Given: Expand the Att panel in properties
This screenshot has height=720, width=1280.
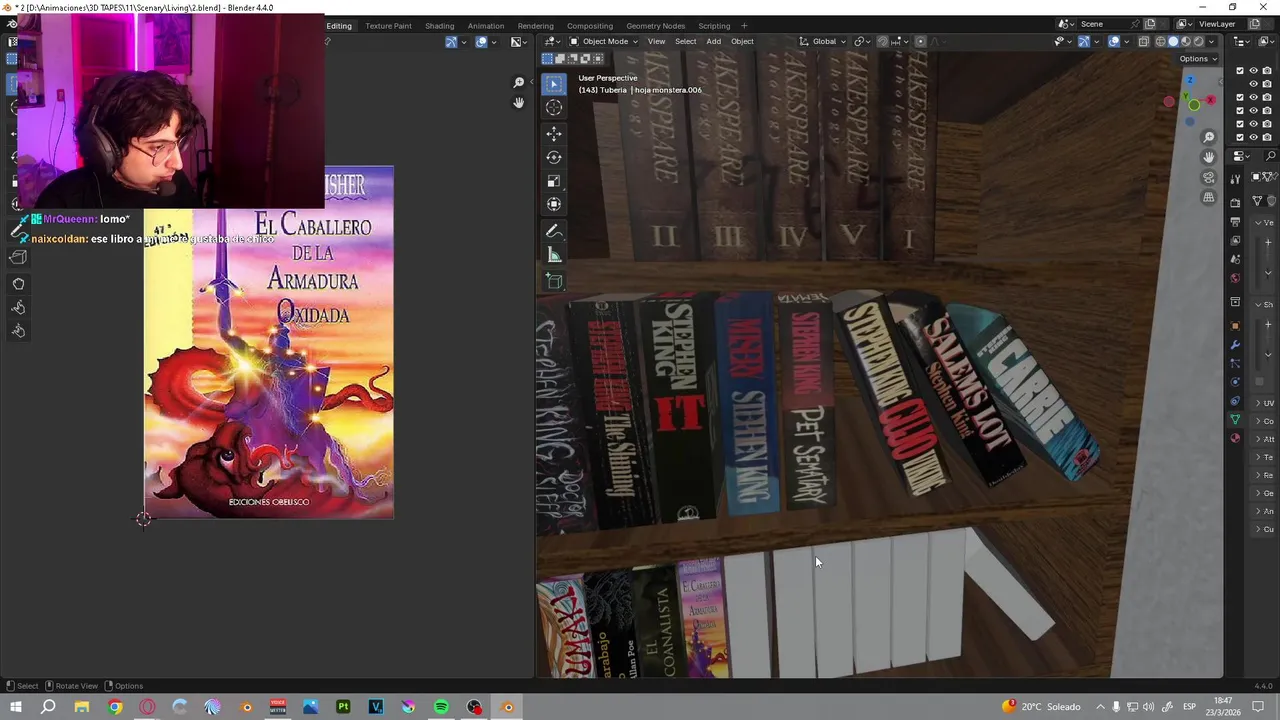Looking at the screenshot, I should tap(1264, 439).
